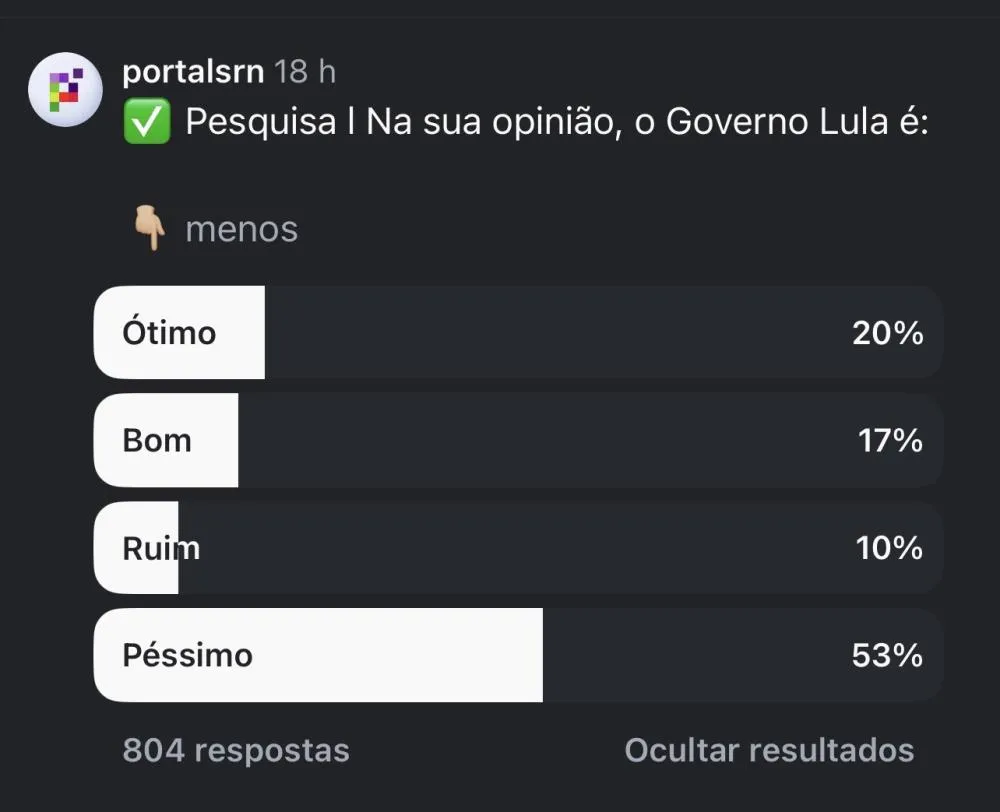Click the 17% result on Bom

coord(890,440)
